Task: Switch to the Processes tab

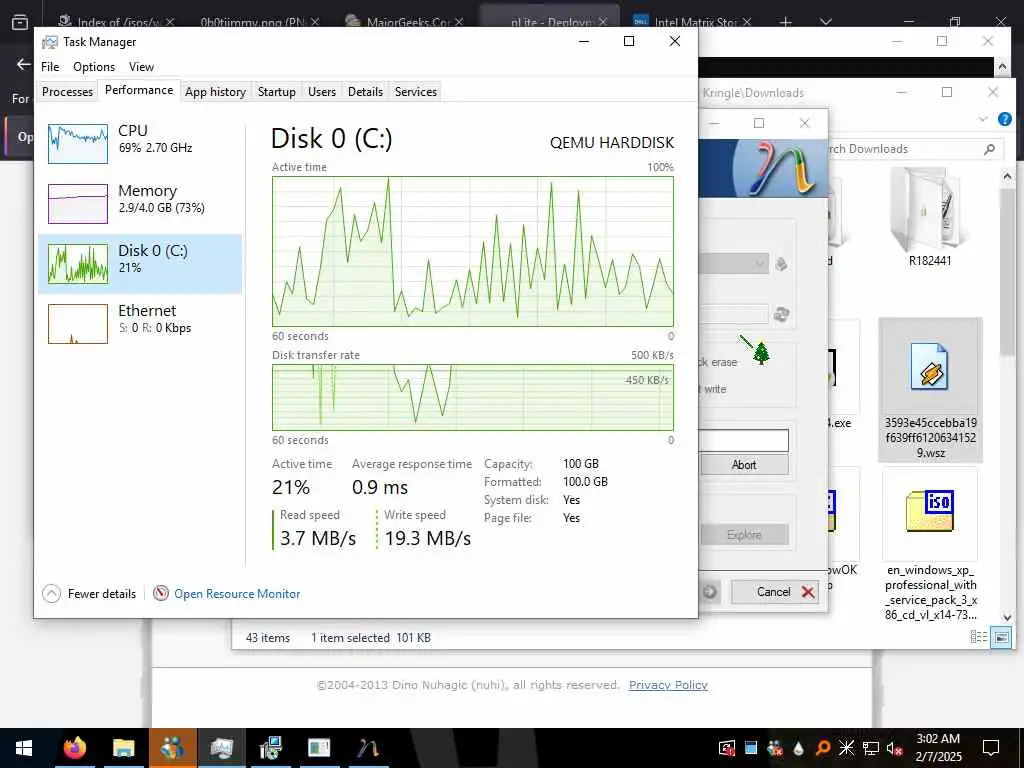Action: pyautogui.click(x=67, y=91)
